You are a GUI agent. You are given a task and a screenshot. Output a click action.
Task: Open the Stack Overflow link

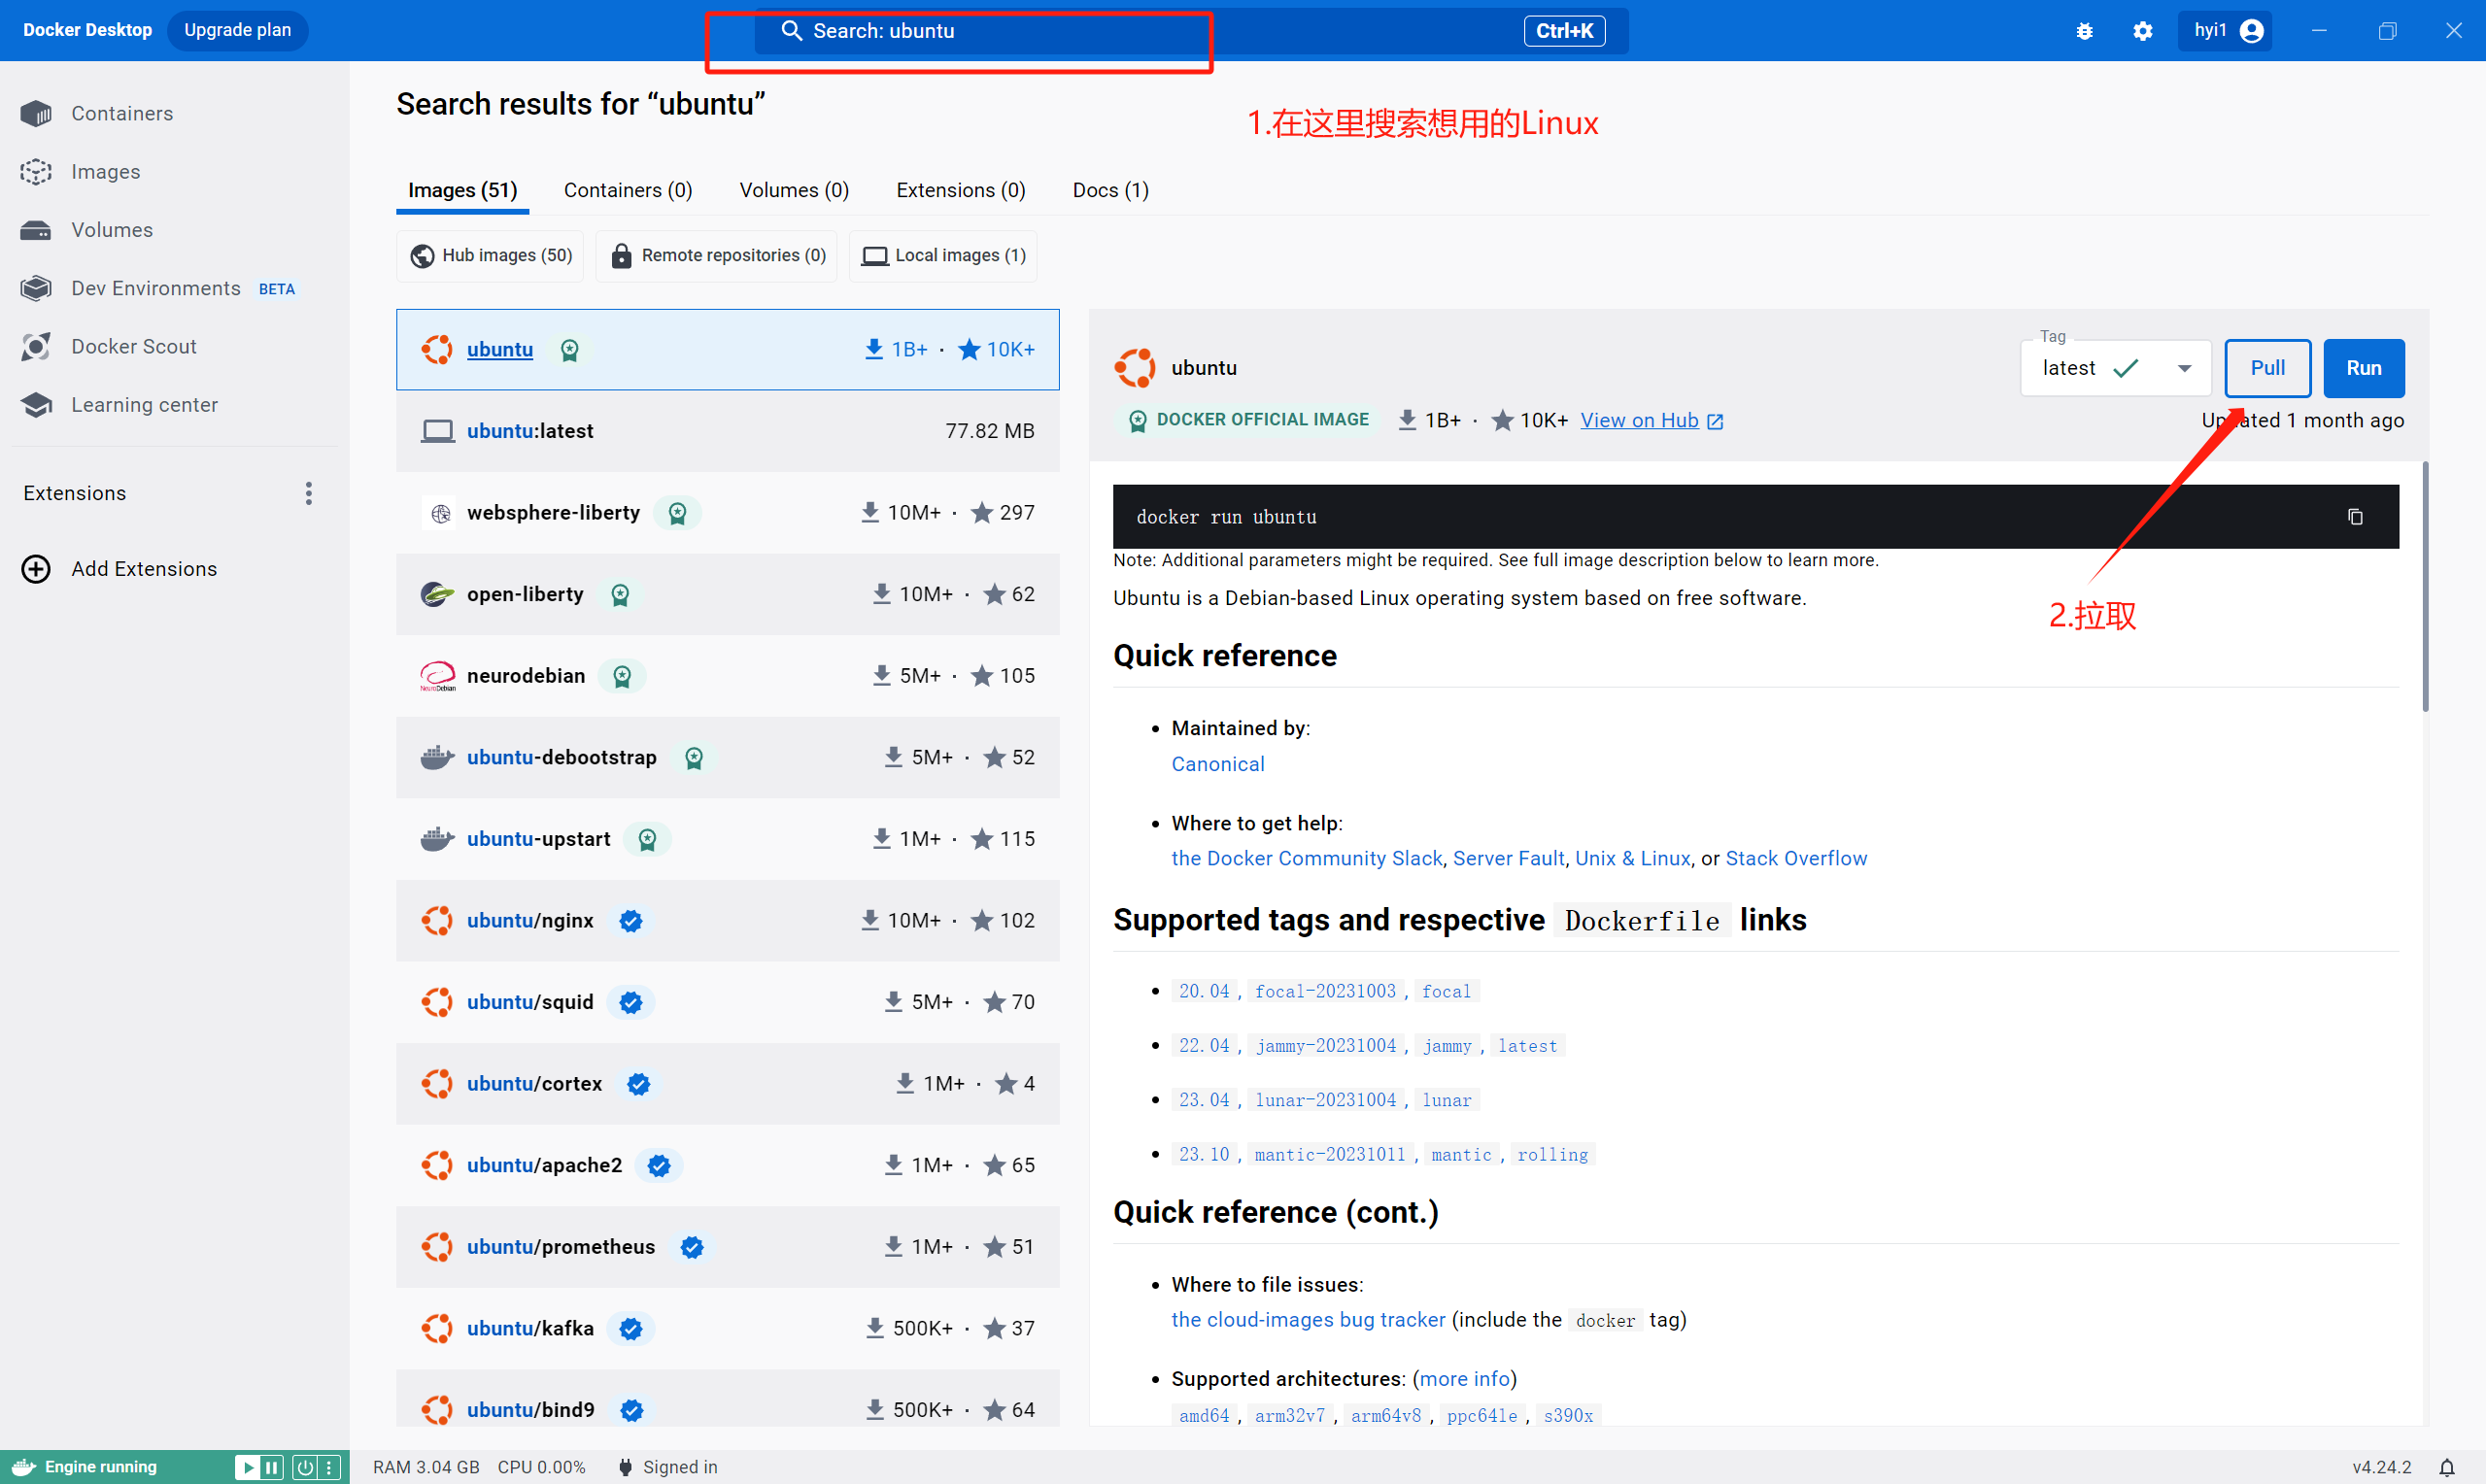1795,859
